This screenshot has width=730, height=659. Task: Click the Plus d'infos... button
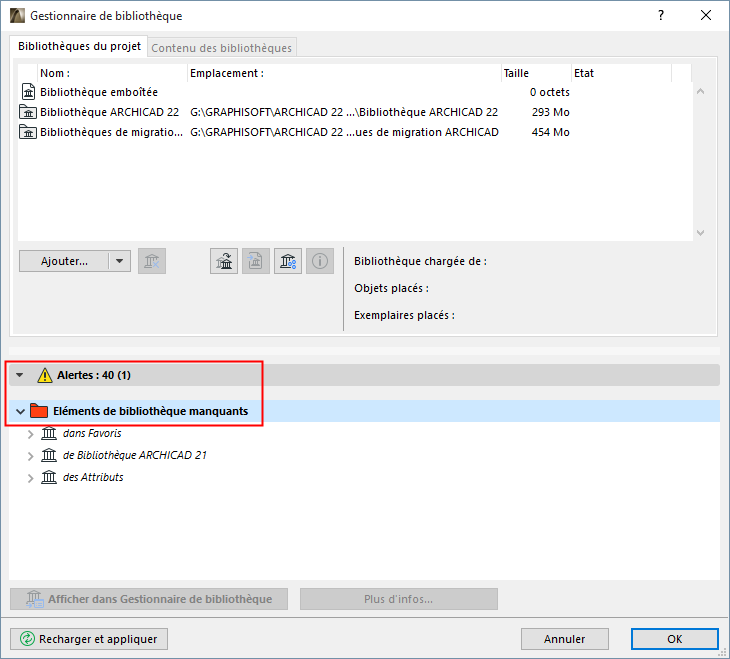pos(399,599)
